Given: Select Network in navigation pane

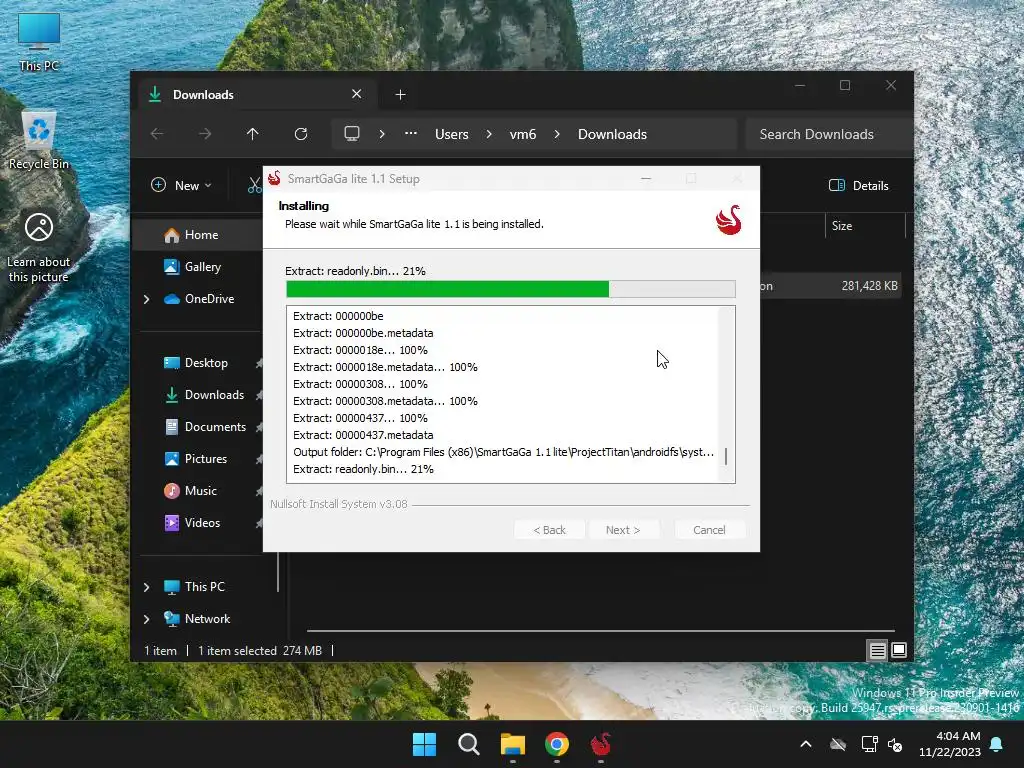Looking at the screenshot, I should [205, 619].
